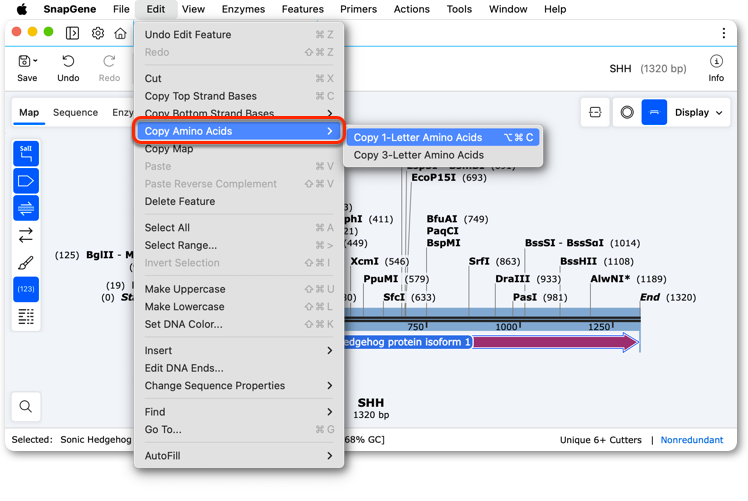Choose Select All
The image size is (748, 501).
coord(239,228)
